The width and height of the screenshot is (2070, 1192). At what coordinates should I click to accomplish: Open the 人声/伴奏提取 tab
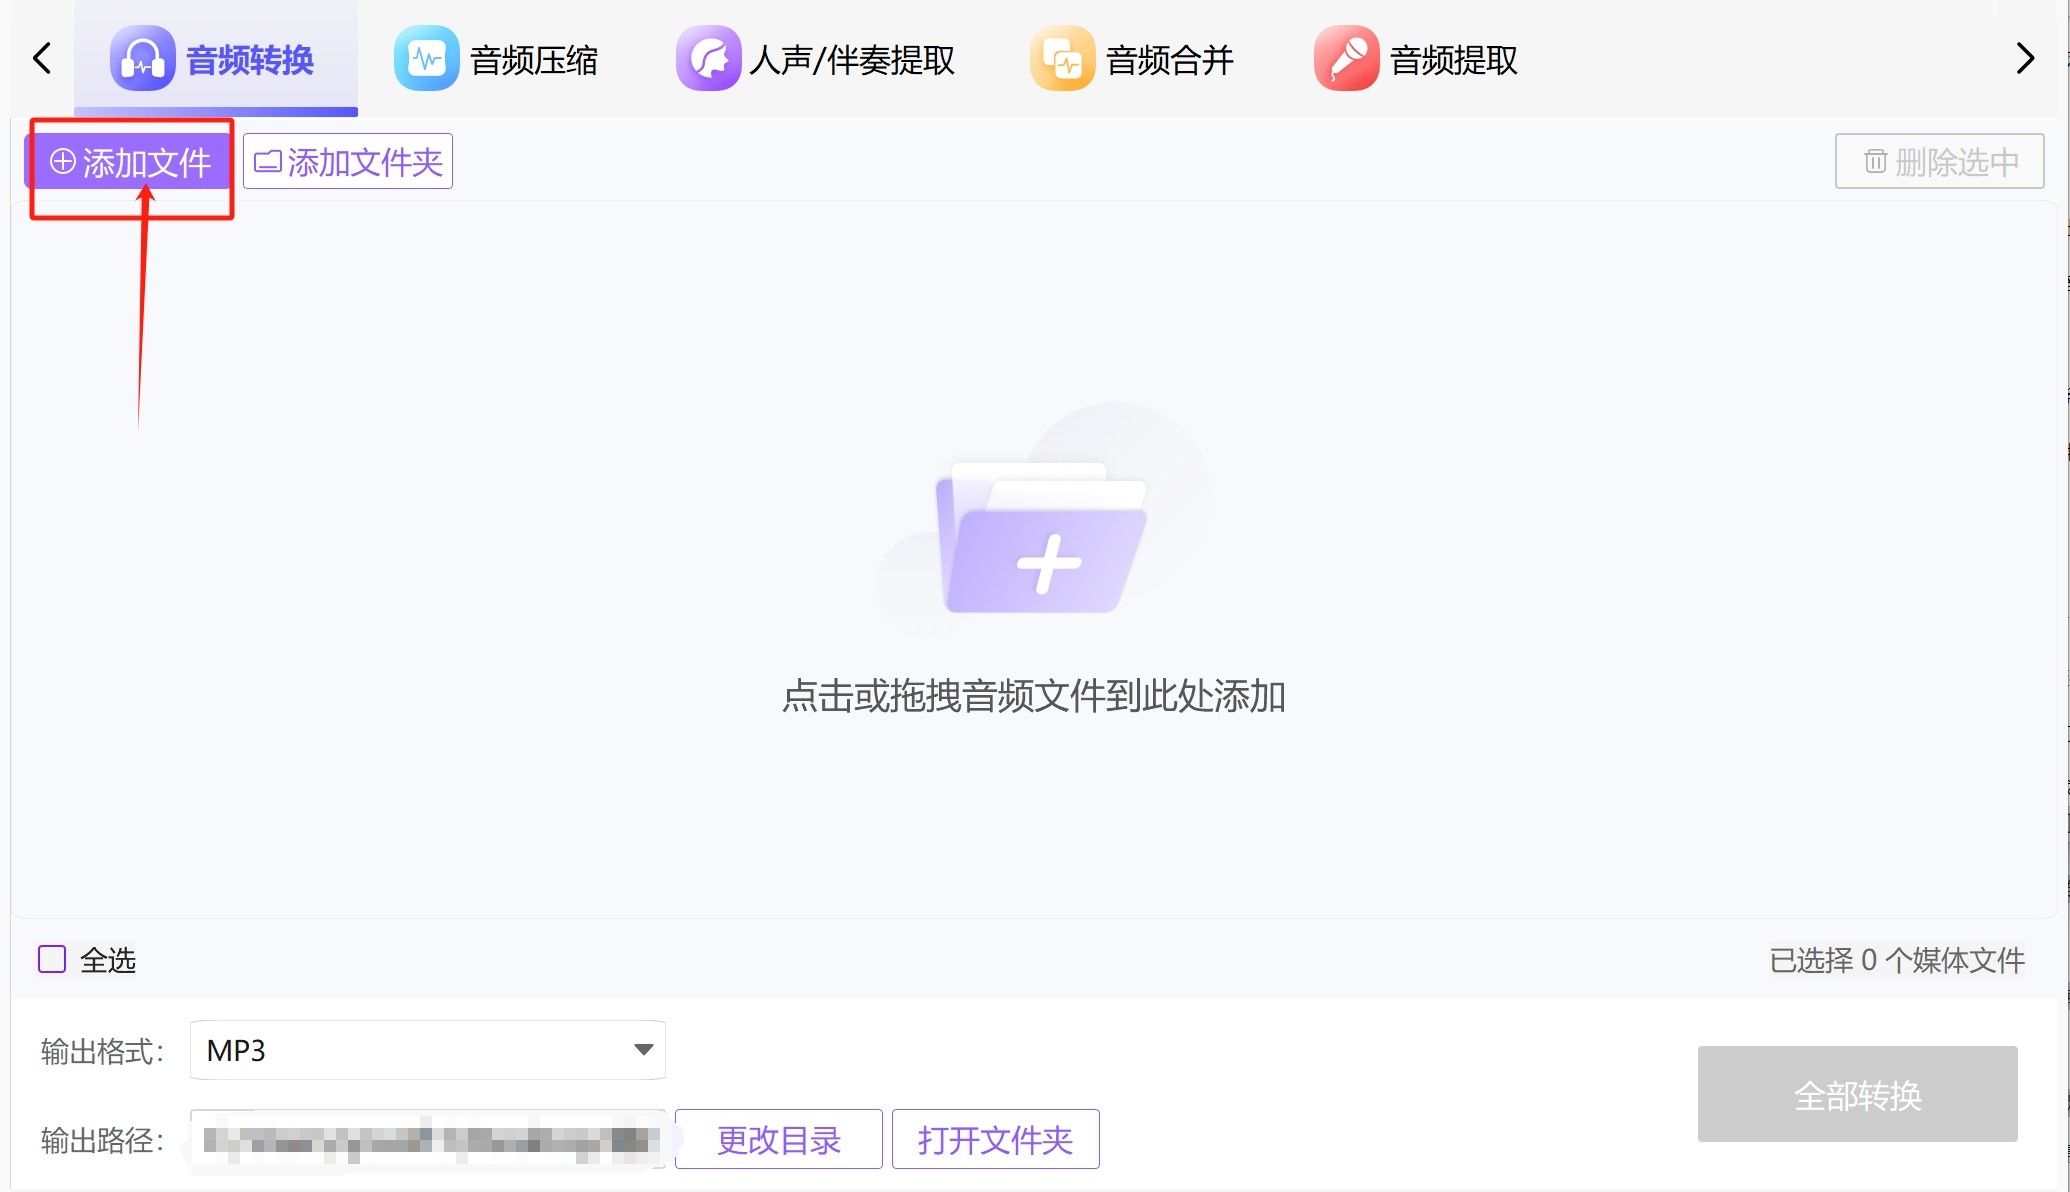click(x=852, y=60)
